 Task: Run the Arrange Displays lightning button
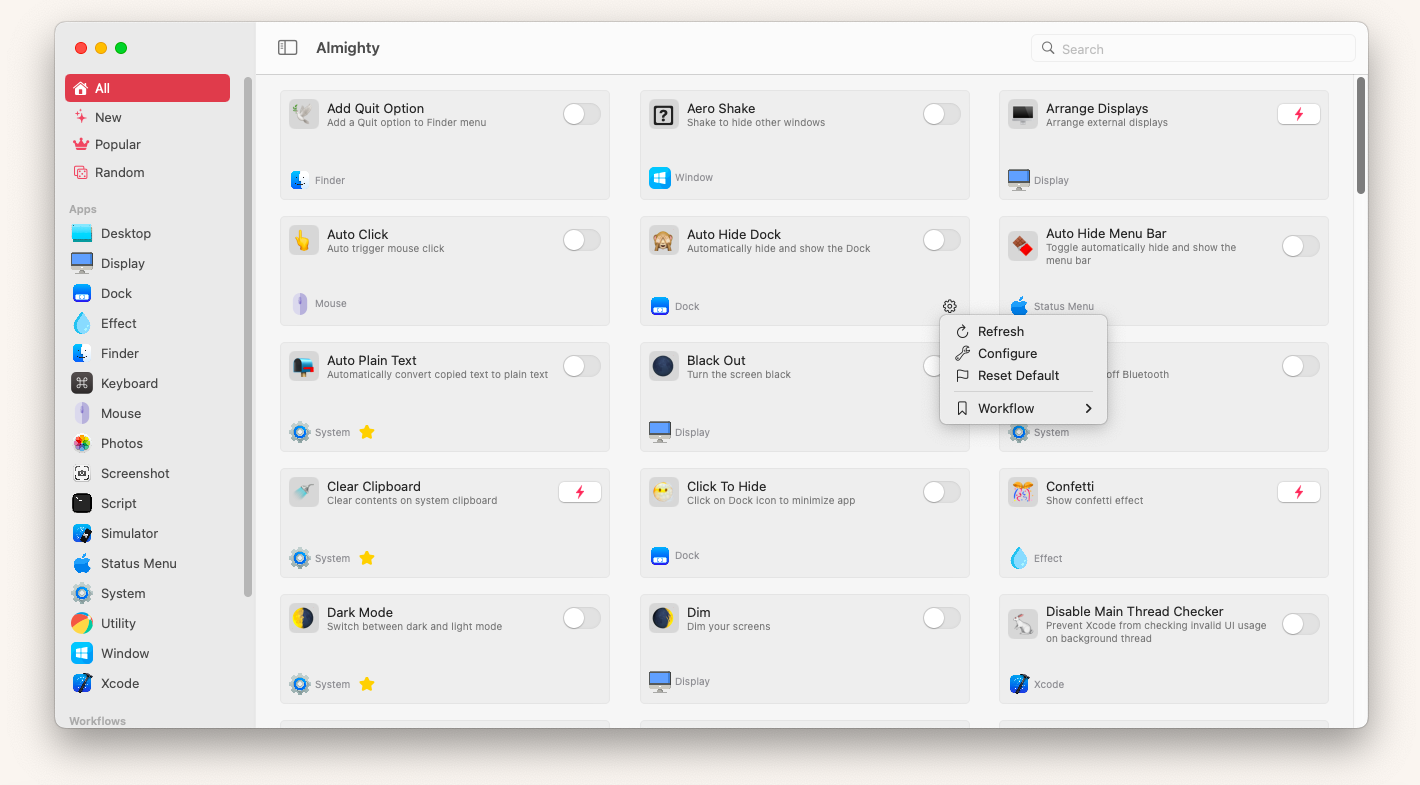tap(1298, 114)
